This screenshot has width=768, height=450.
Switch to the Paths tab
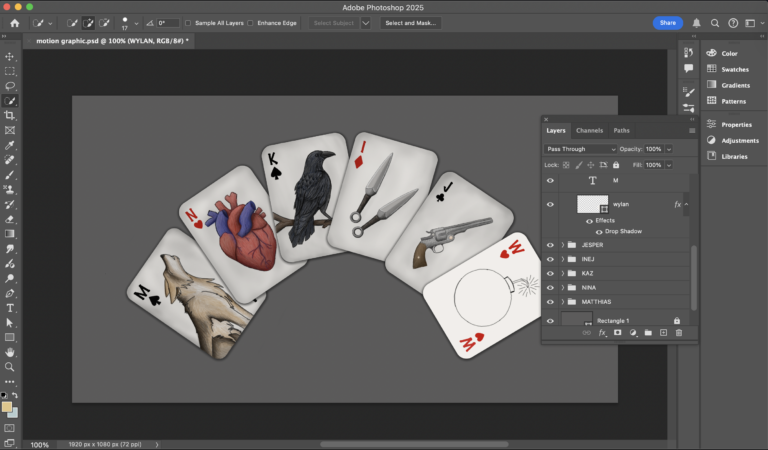coord(621,131)
